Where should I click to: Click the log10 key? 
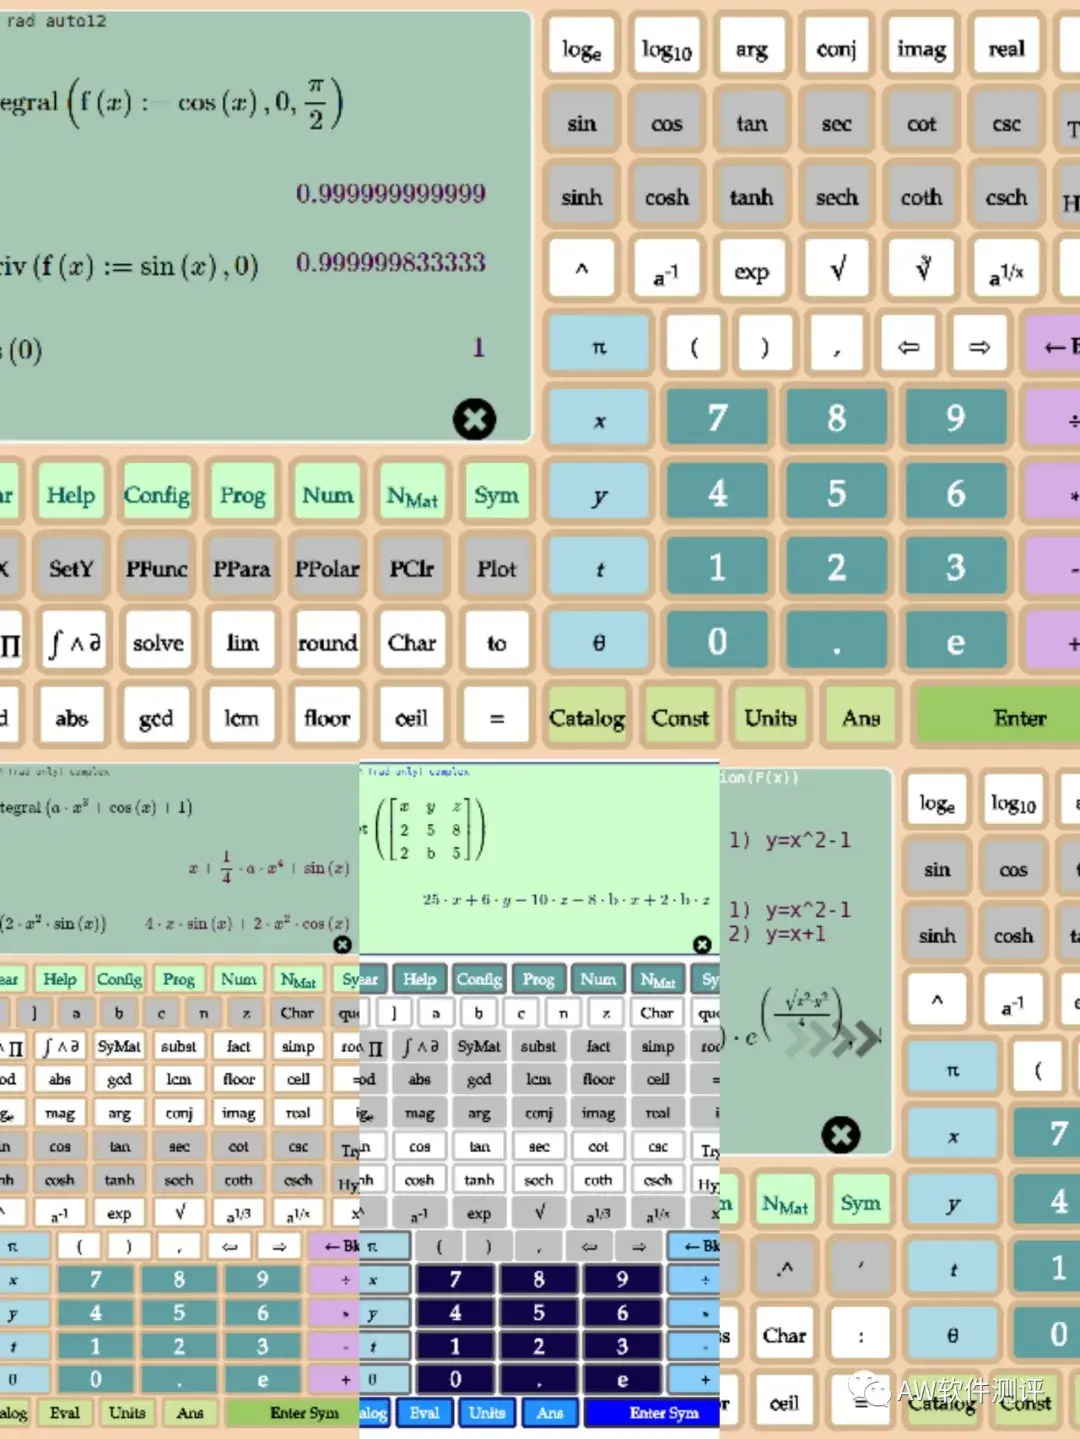coord(666,46)
